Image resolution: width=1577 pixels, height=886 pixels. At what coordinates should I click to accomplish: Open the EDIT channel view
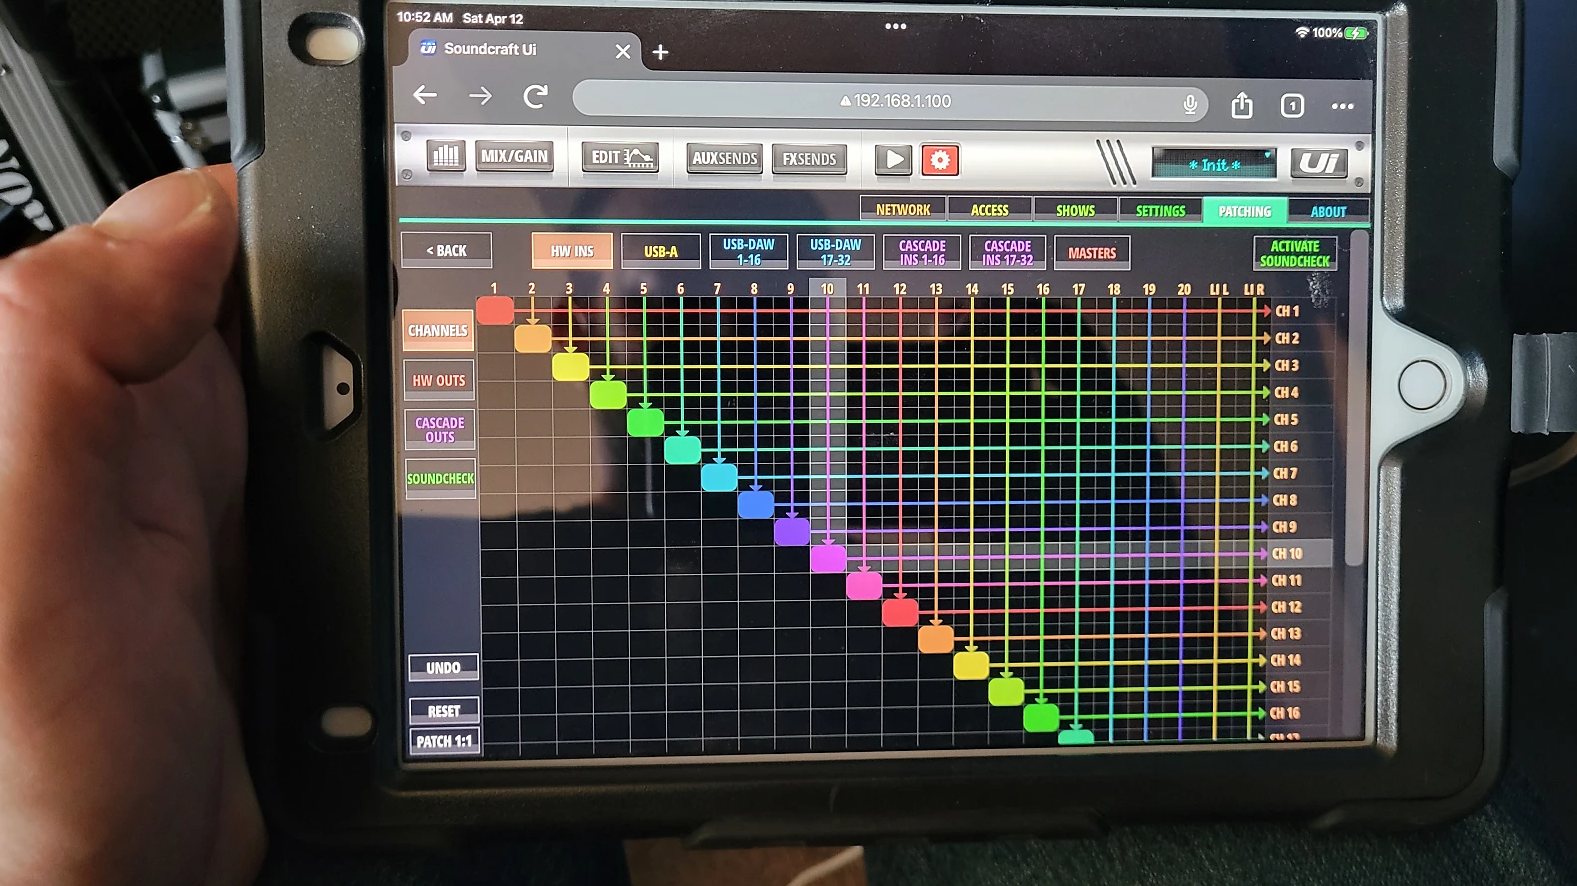[x=620, y=157]
